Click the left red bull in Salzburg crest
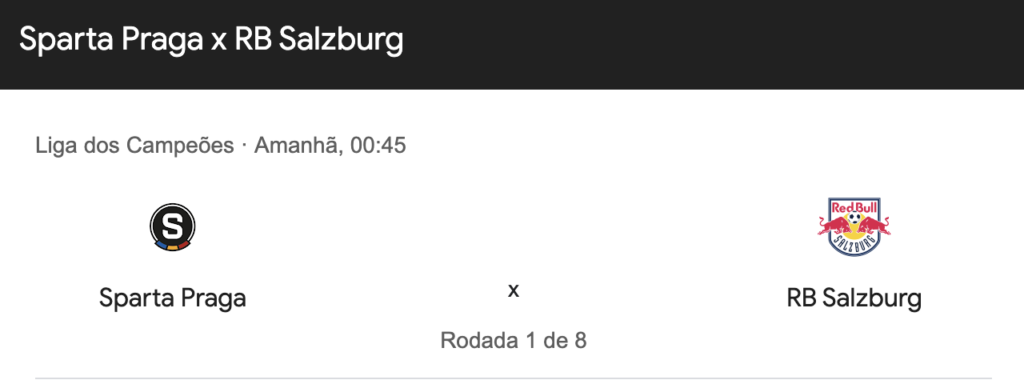1024x384 pixels. [837, 227]
